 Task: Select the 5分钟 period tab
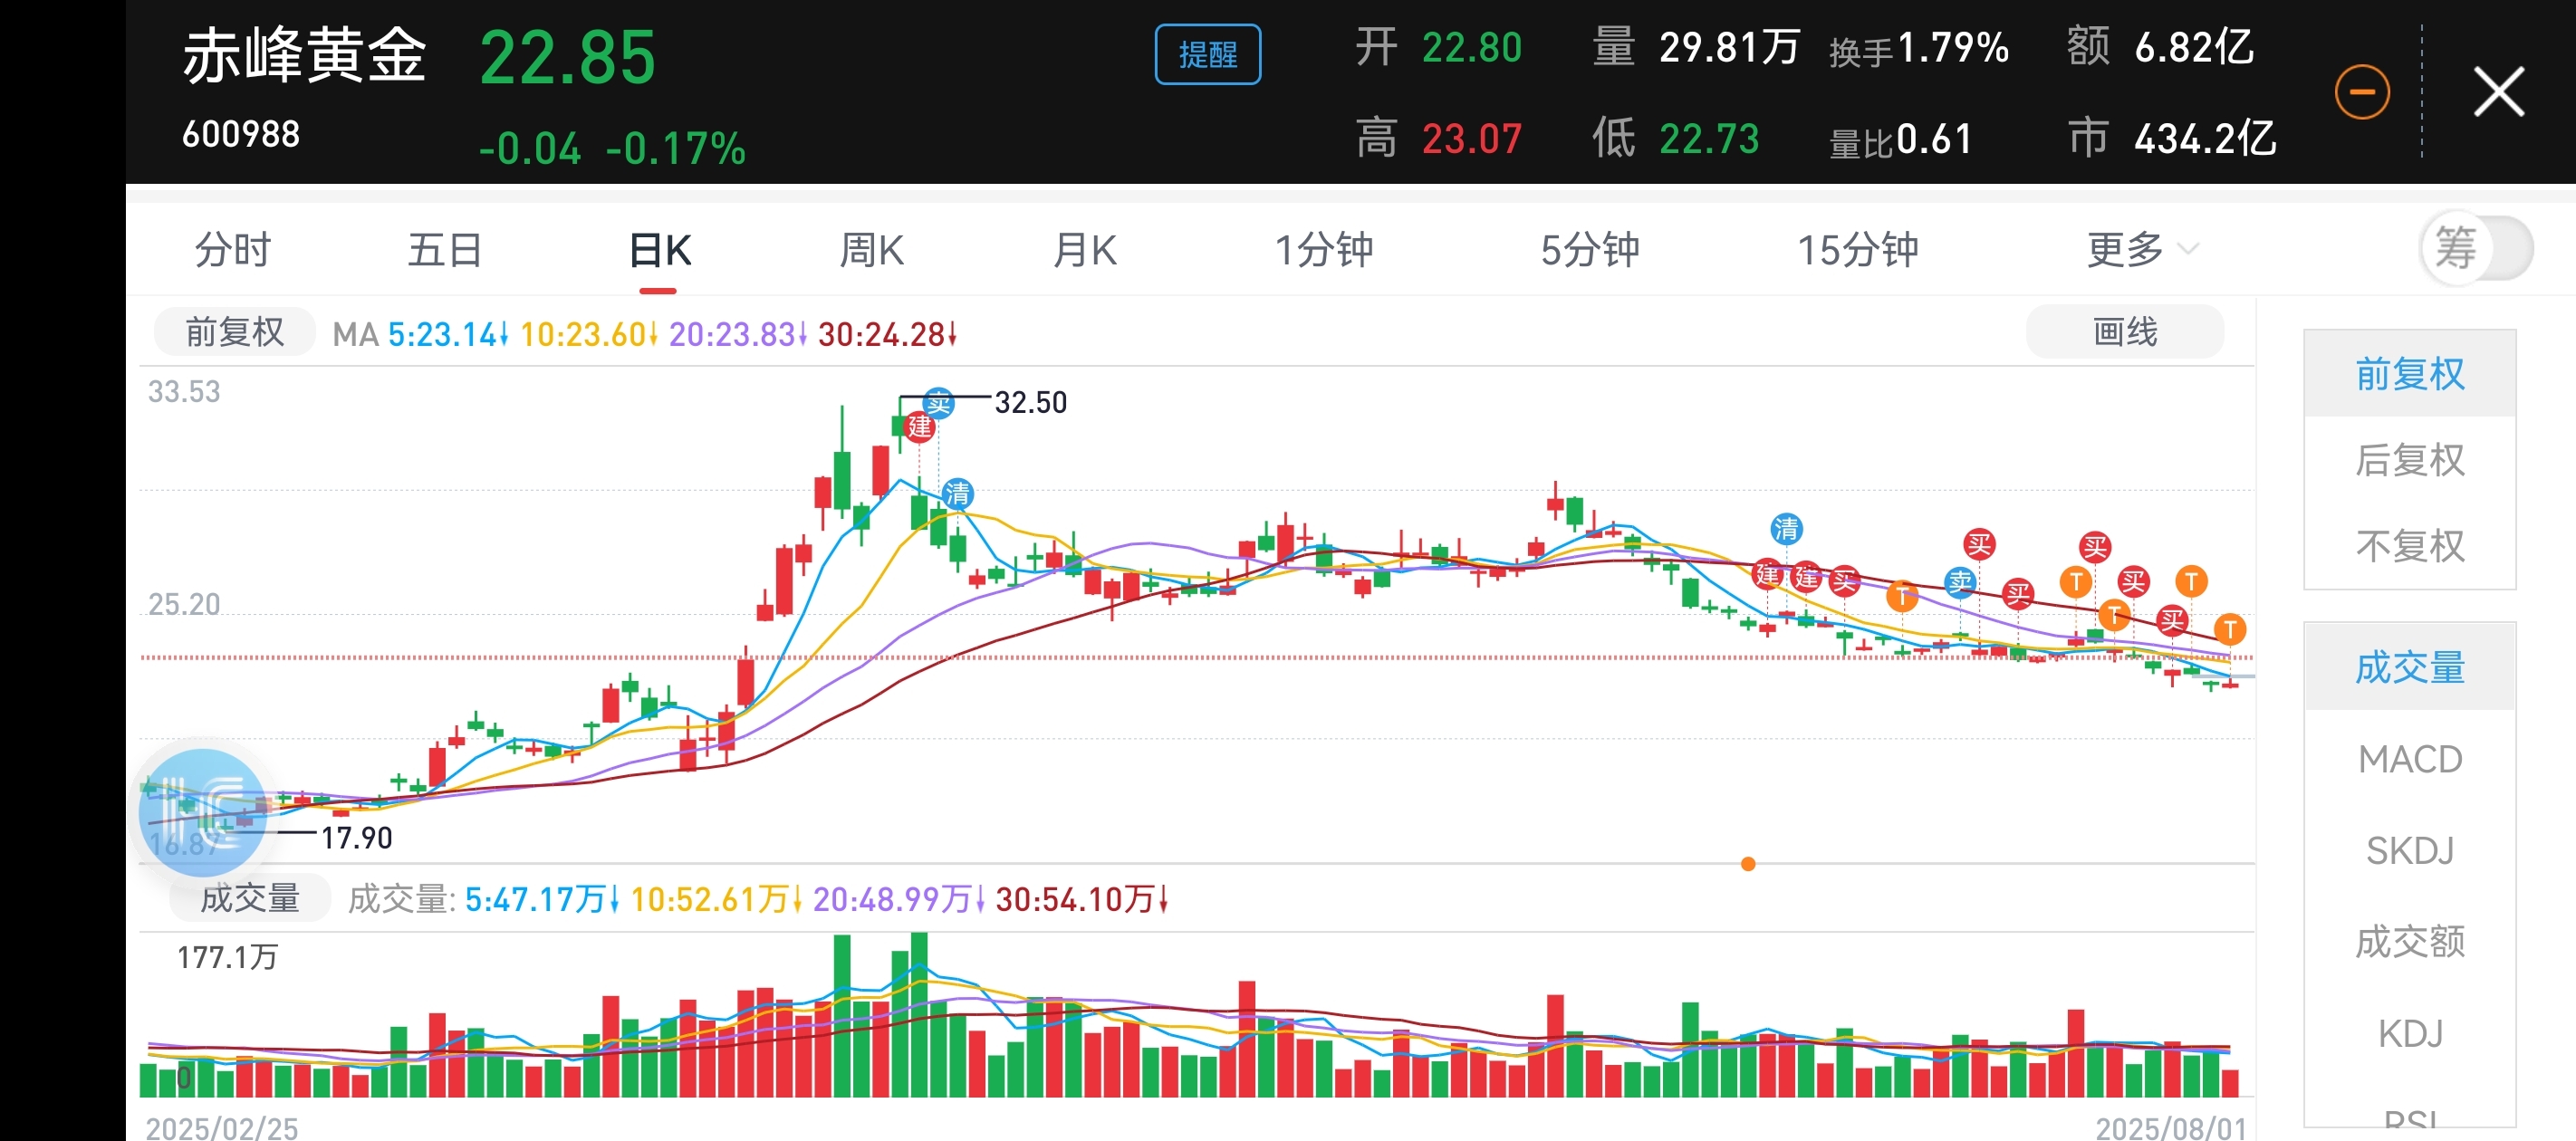pos(1590,249)
